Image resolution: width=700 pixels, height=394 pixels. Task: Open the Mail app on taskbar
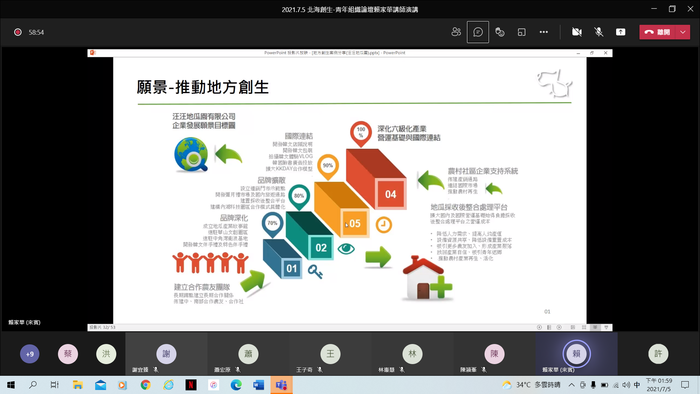[x=100, y=385]
